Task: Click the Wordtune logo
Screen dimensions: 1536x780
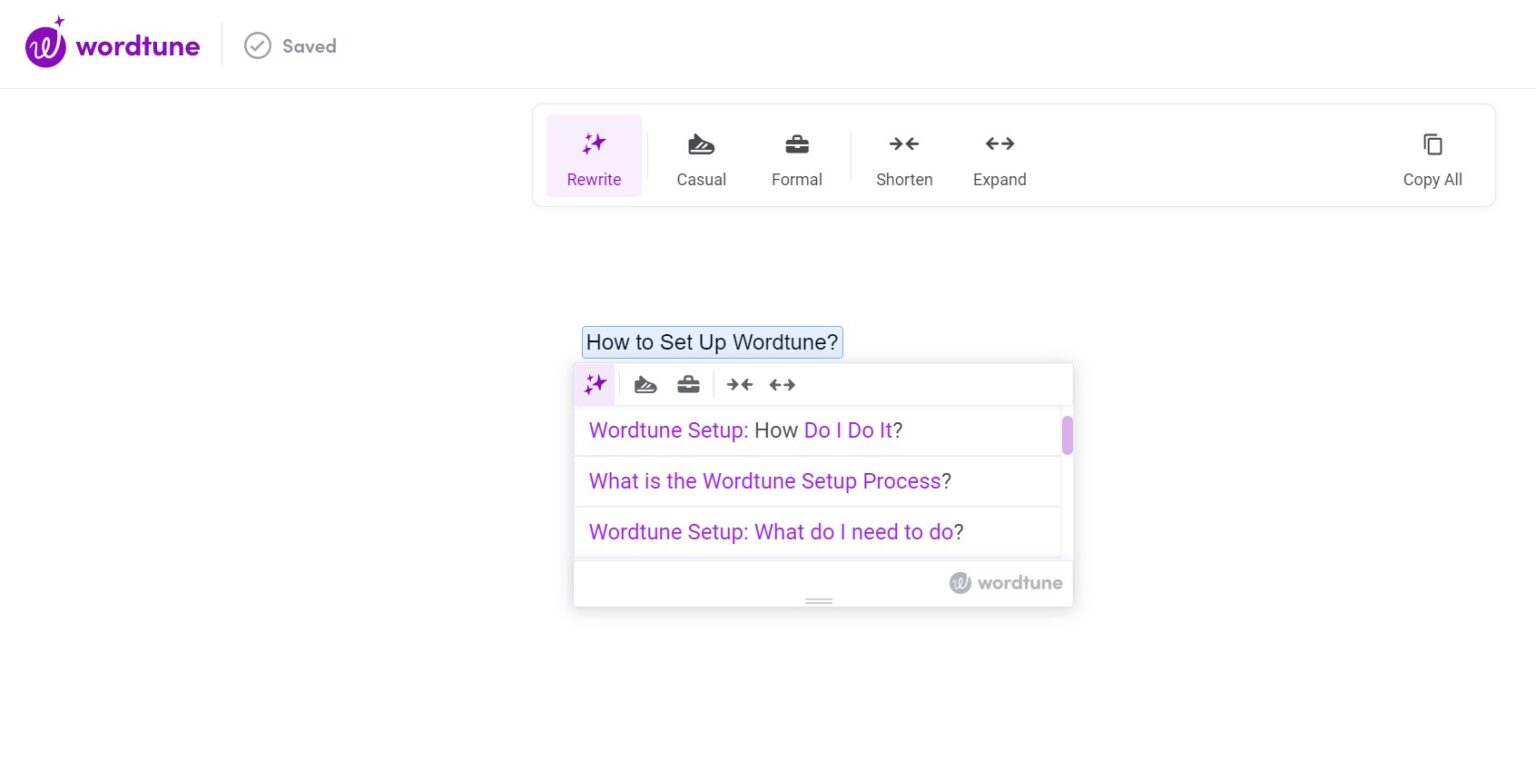Action: click(110, 43)
